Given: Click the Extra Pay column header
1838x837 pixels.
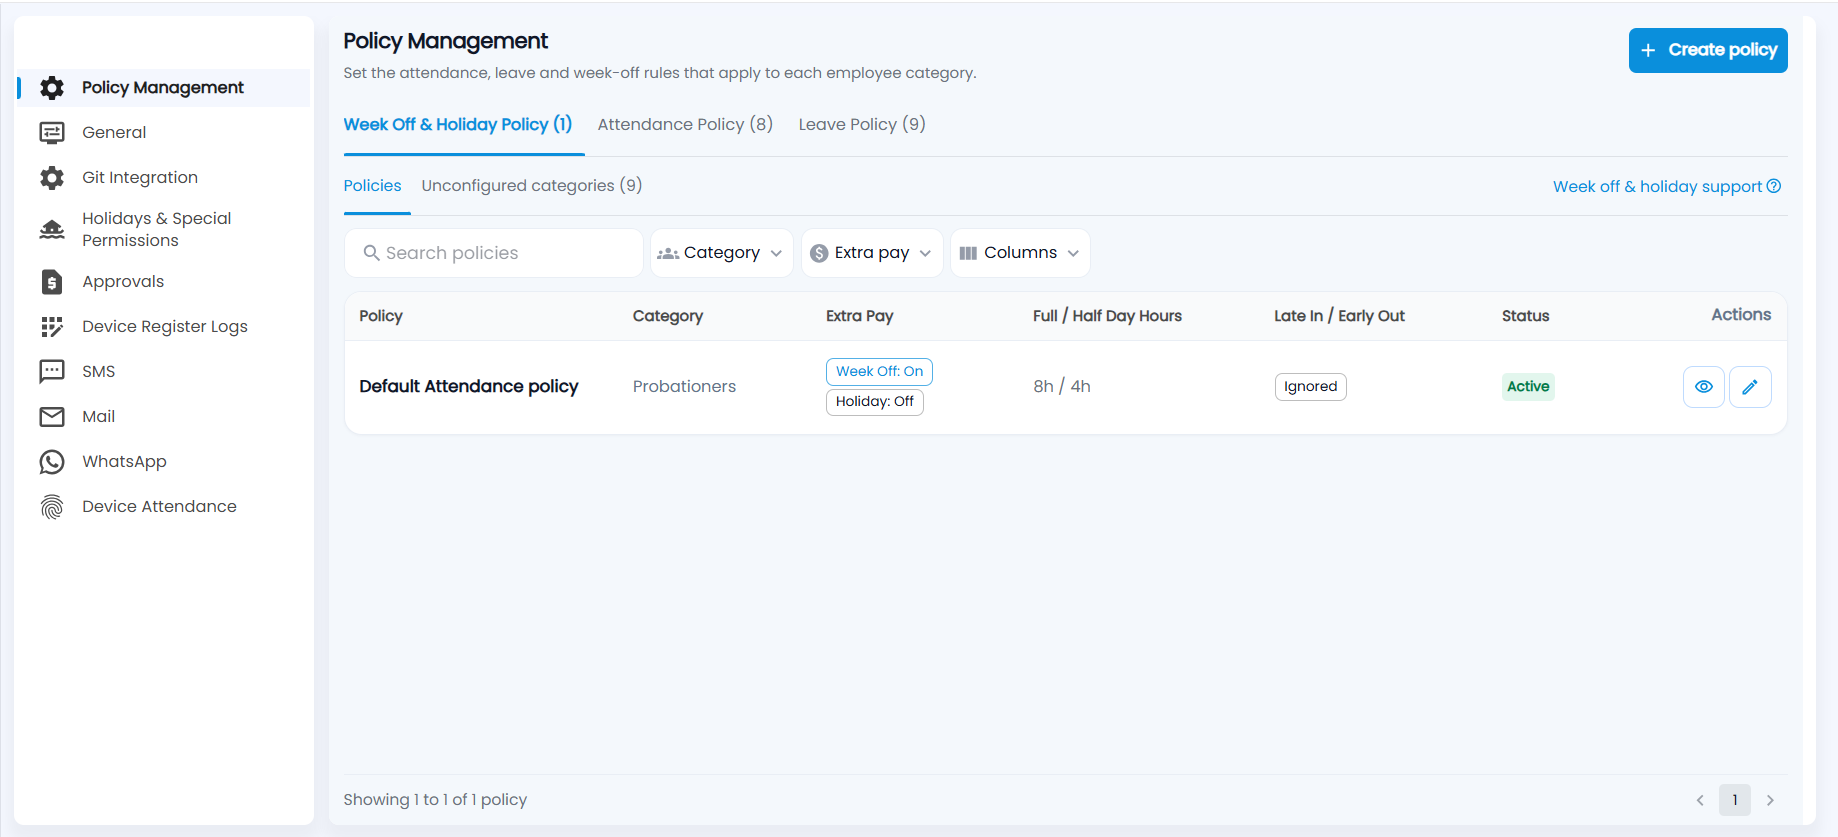Looking at the screenshot, I should (860, 316).
